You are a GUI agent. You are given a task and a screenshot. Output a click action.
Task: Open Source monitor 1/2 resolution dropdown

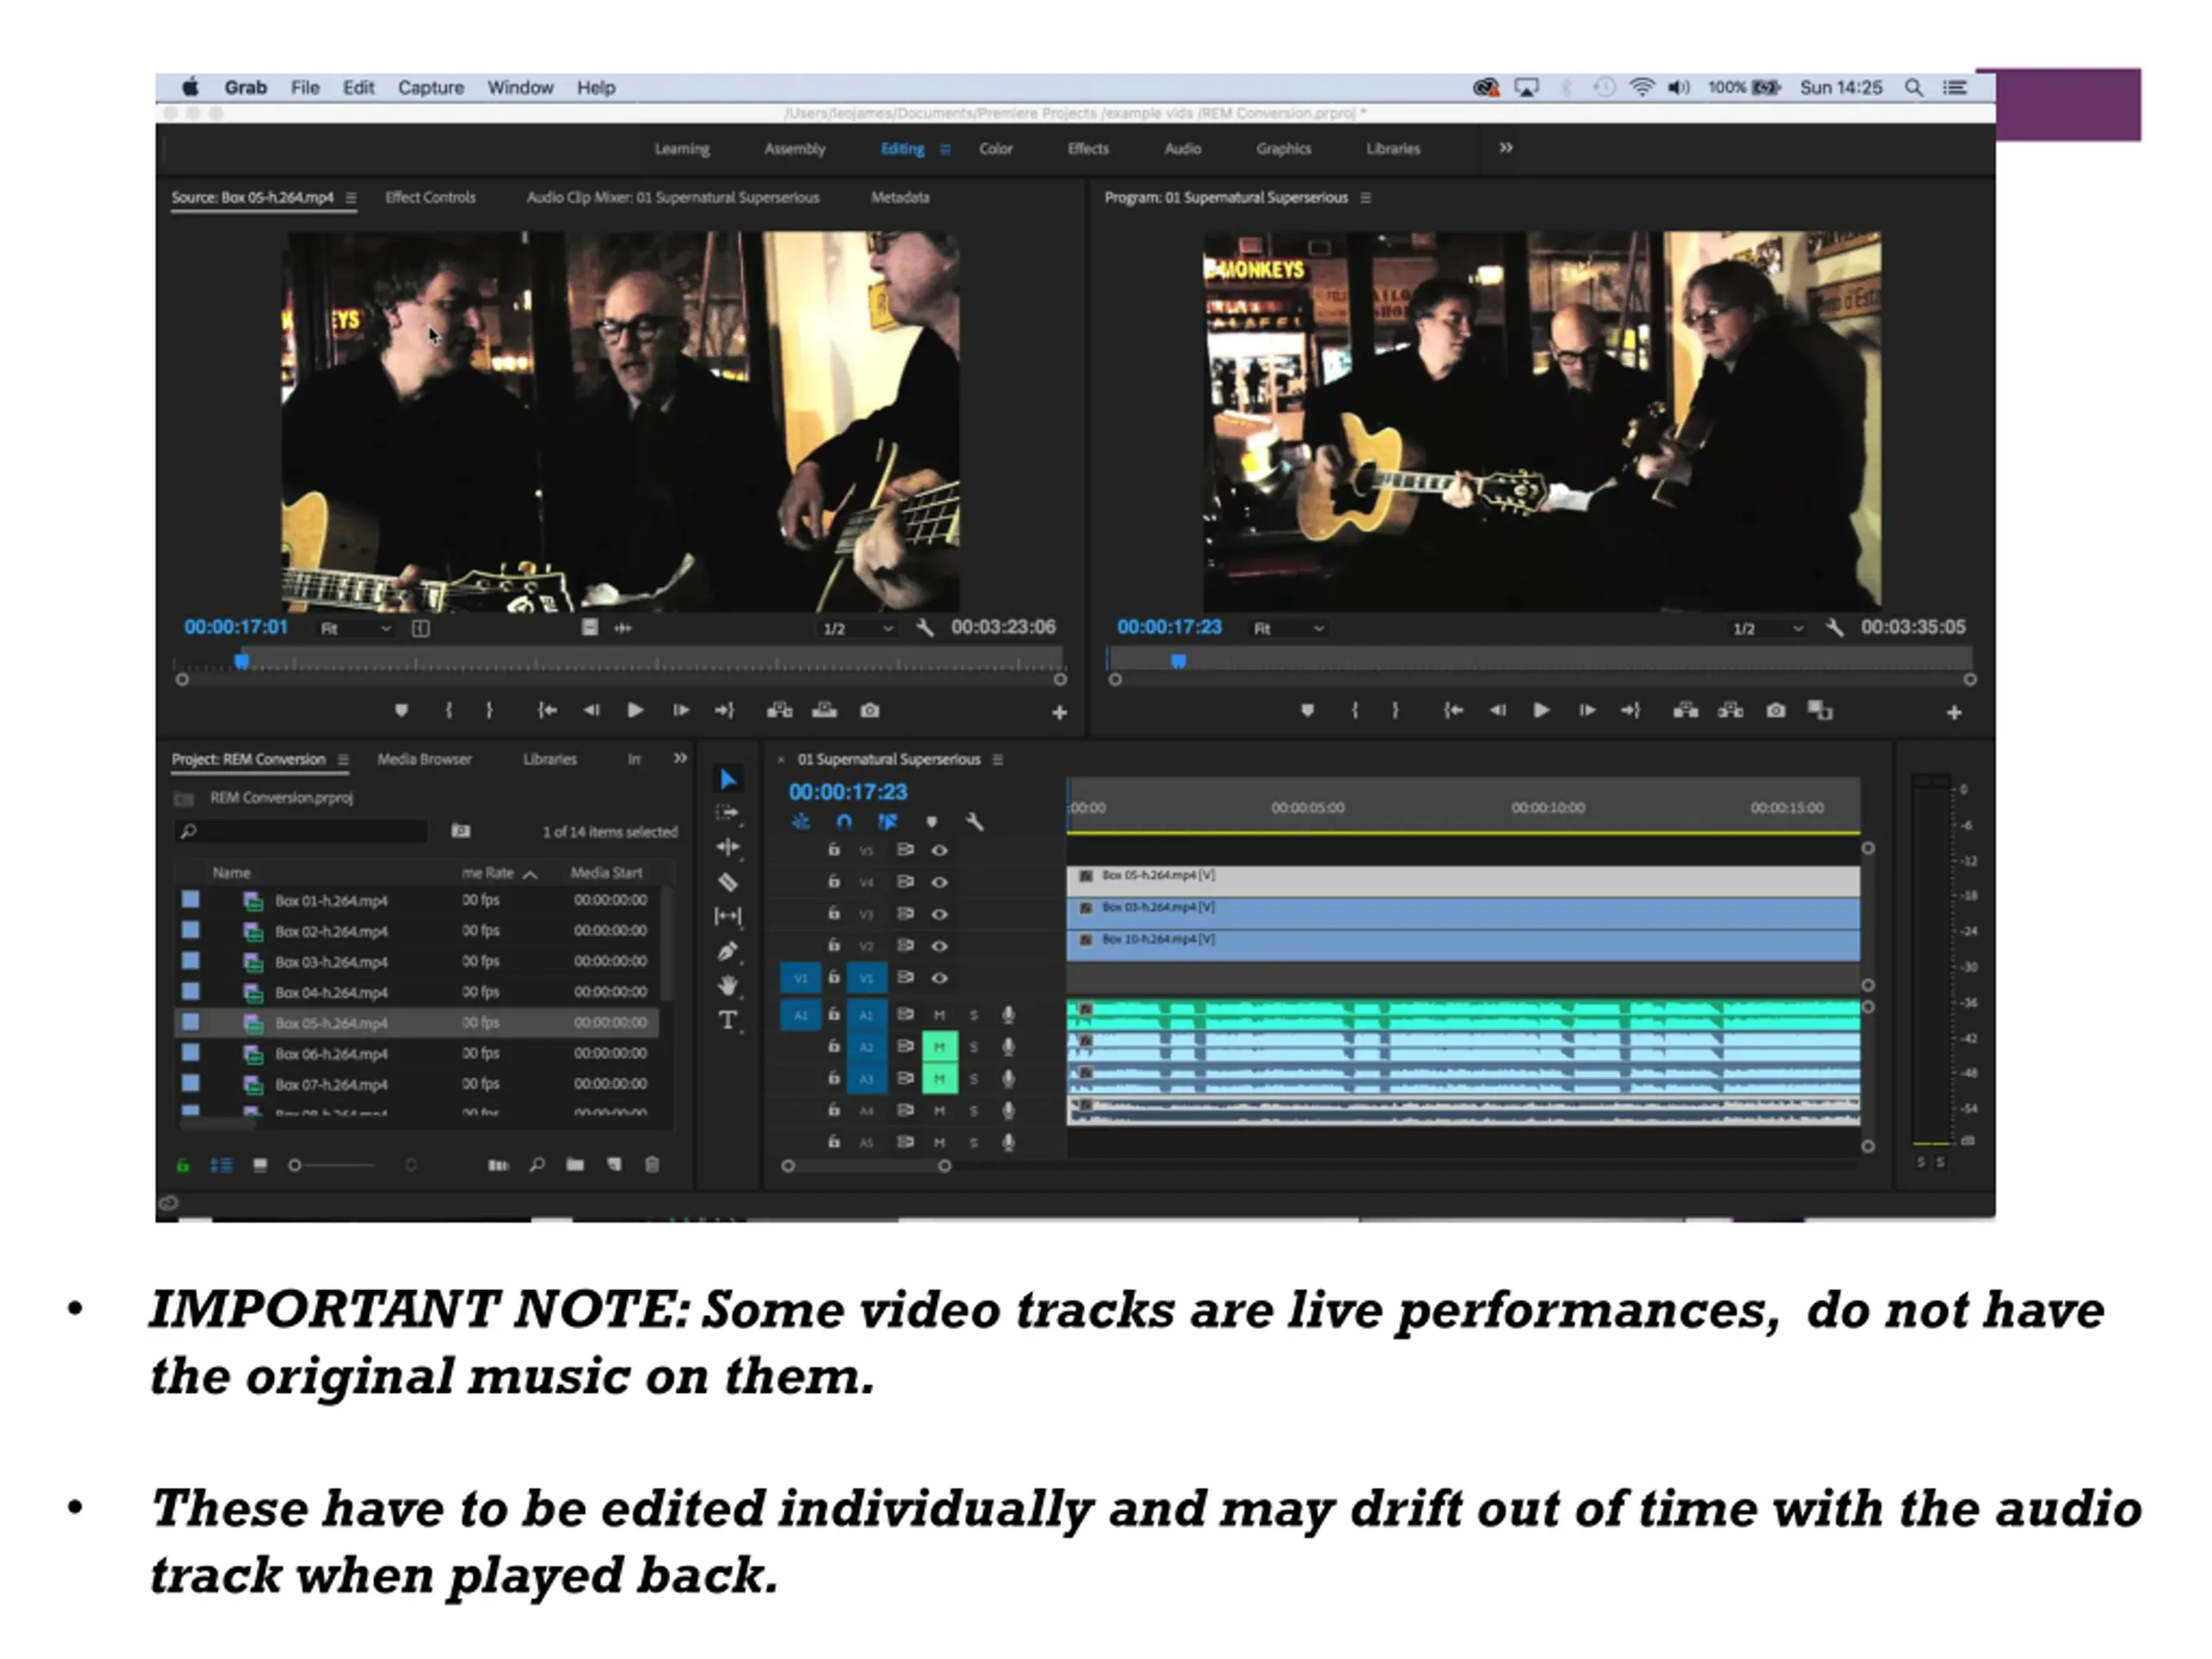pos(857,628)
